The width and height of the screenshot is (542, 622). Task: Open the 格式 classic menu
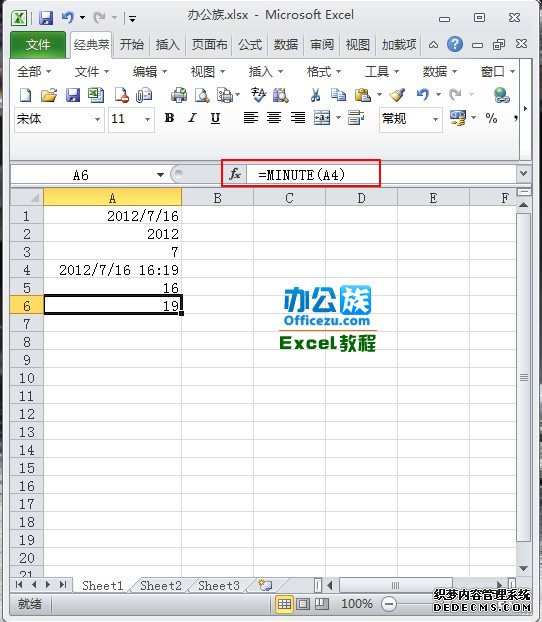(324, 72)
